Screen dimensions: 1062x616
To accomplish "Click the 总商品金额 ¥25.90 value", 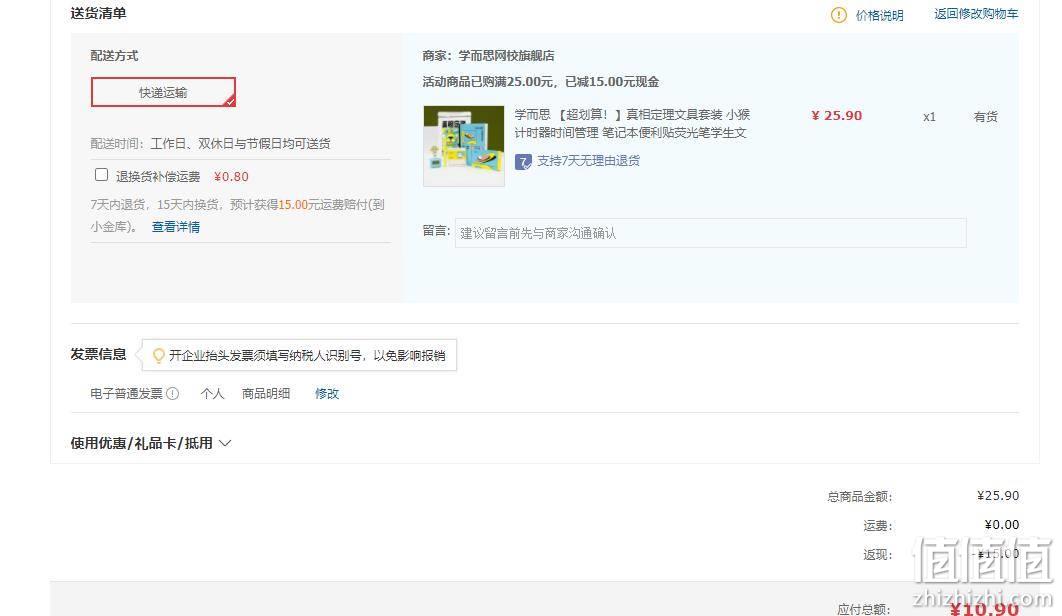I will 998,496.
